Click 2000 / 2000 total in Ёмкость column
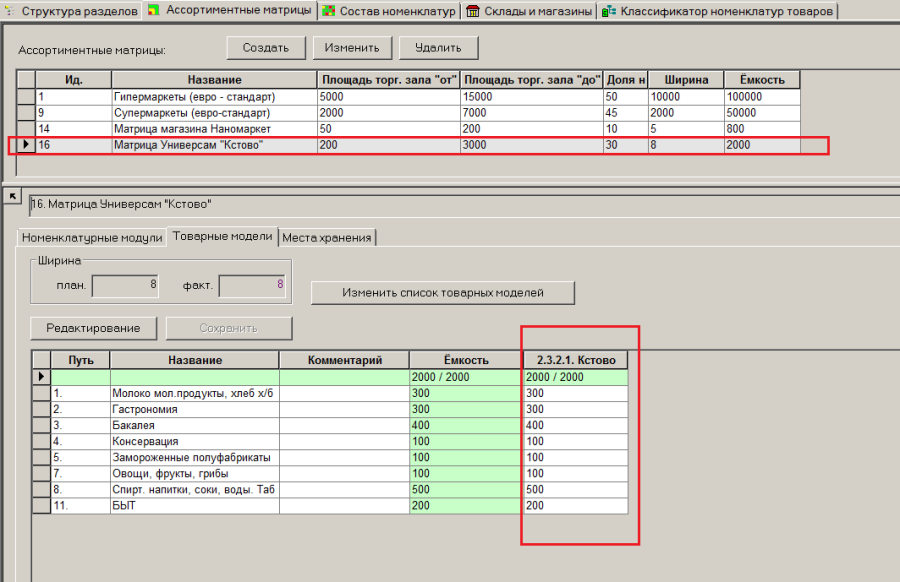 (465, 377)
